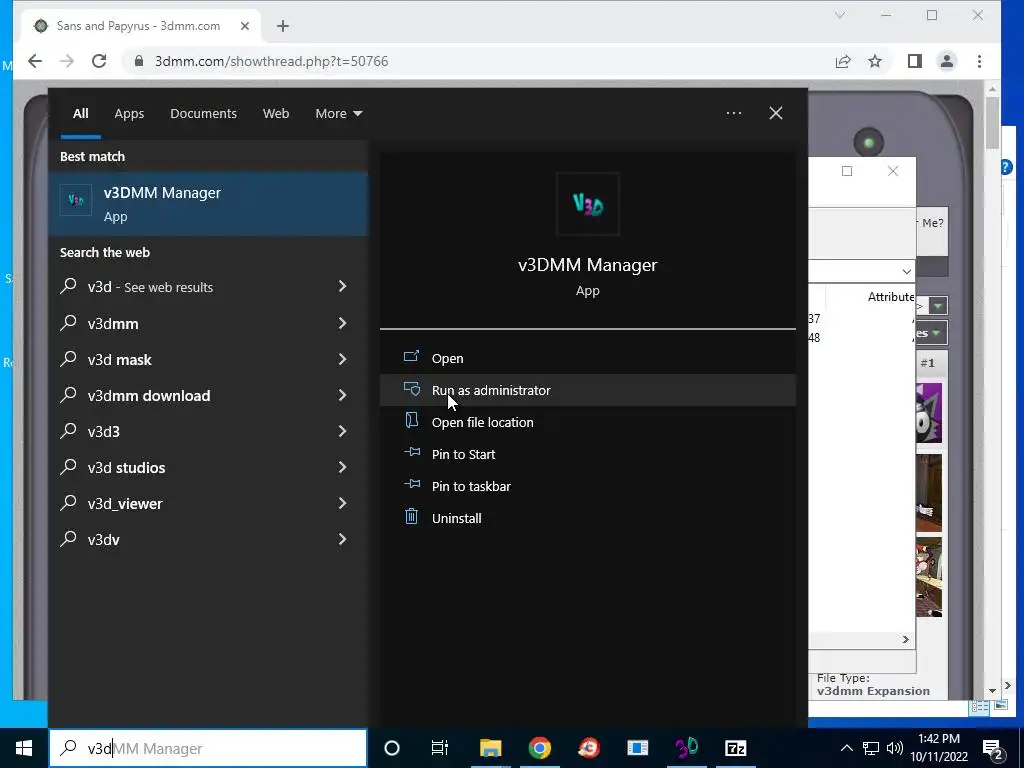Switch to the Apps search tab

coord(129,114)
